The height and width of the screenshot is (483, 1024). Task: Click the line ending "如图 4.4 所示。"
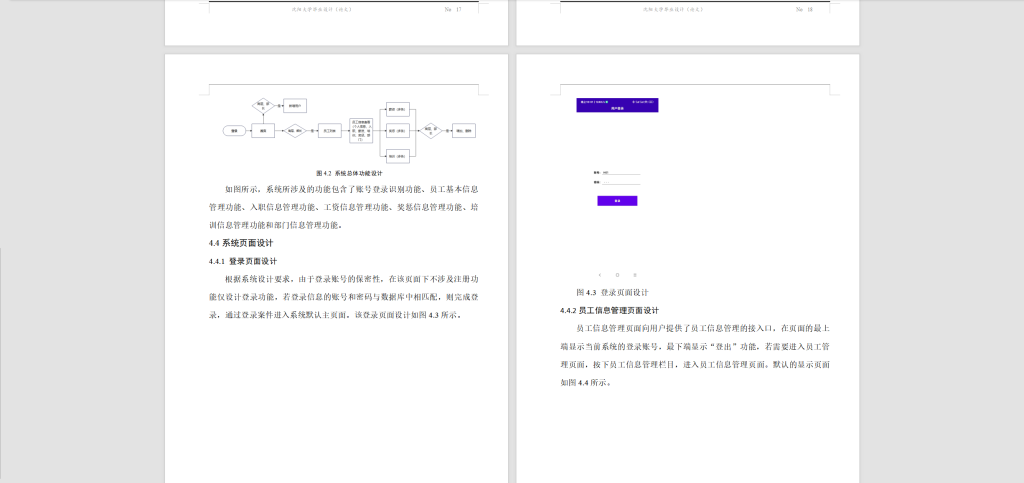click(586, 383)
